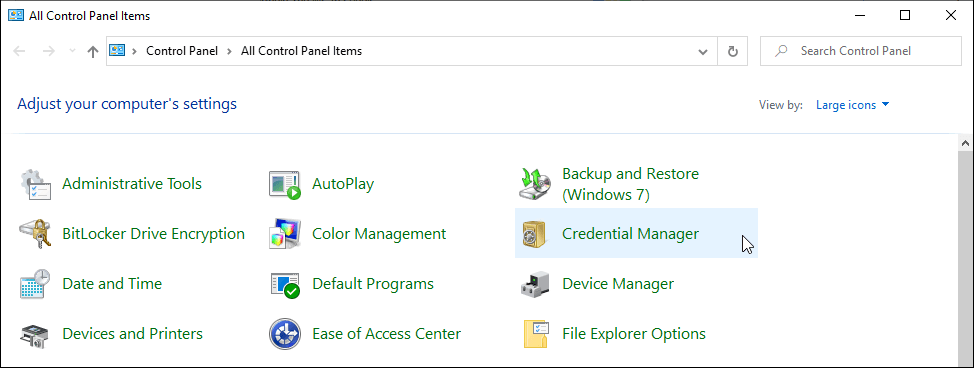The height and width of the screenshot is (368, 974).
Task: Click the vertical scrollbar up arrow
Action: tap(965, 143)
